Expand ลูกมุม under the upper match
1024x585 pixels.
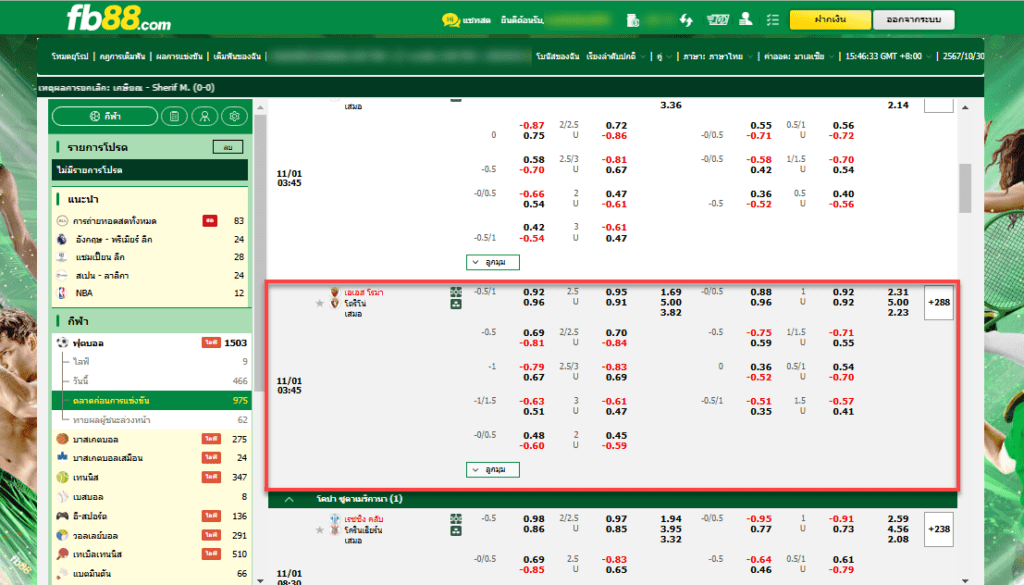tap(493, 262)
